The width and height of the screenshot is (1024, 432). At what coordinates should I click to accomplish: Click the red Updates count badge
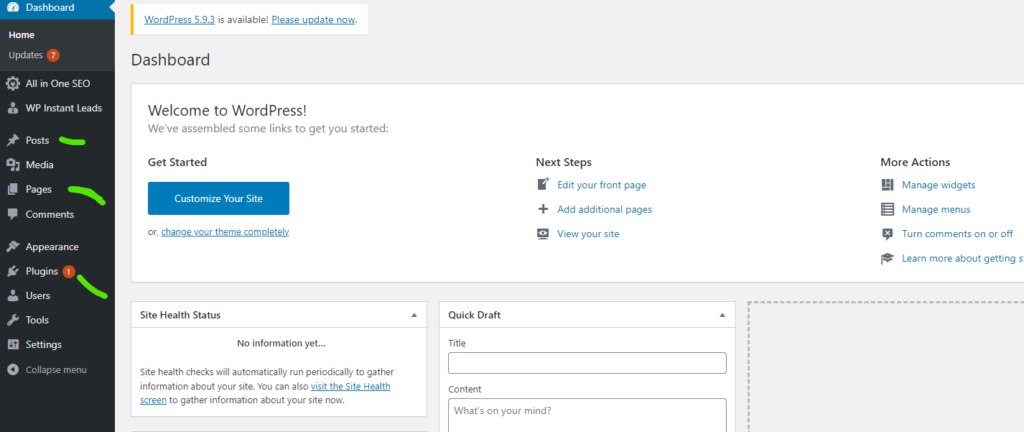point(53,55)
